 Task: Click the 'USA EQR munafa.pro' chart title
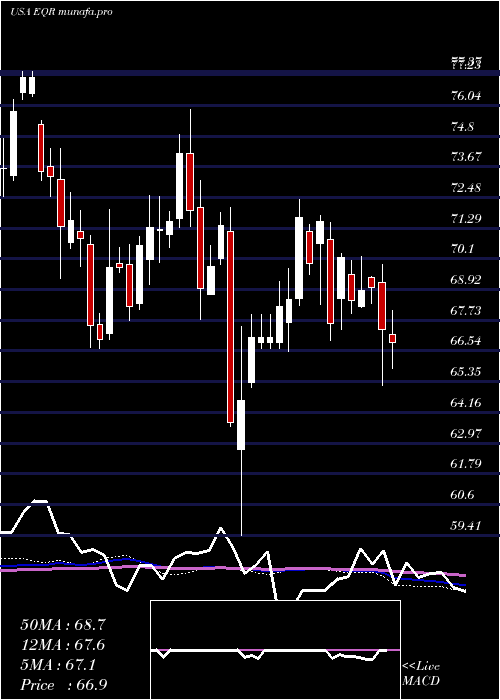click(61, 12)
